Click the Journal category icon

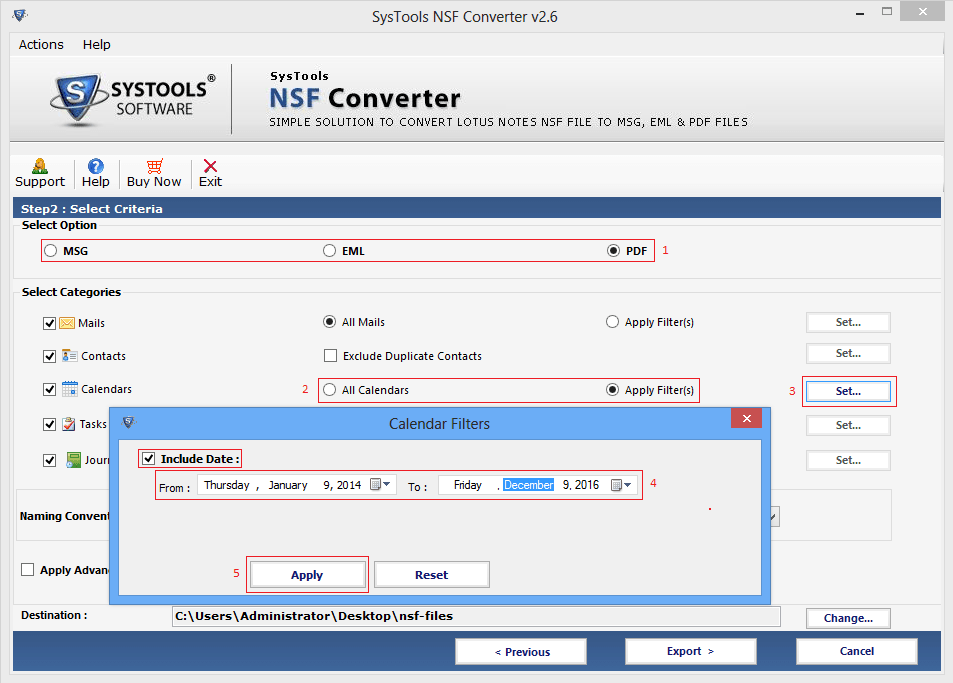coord(73,460)
